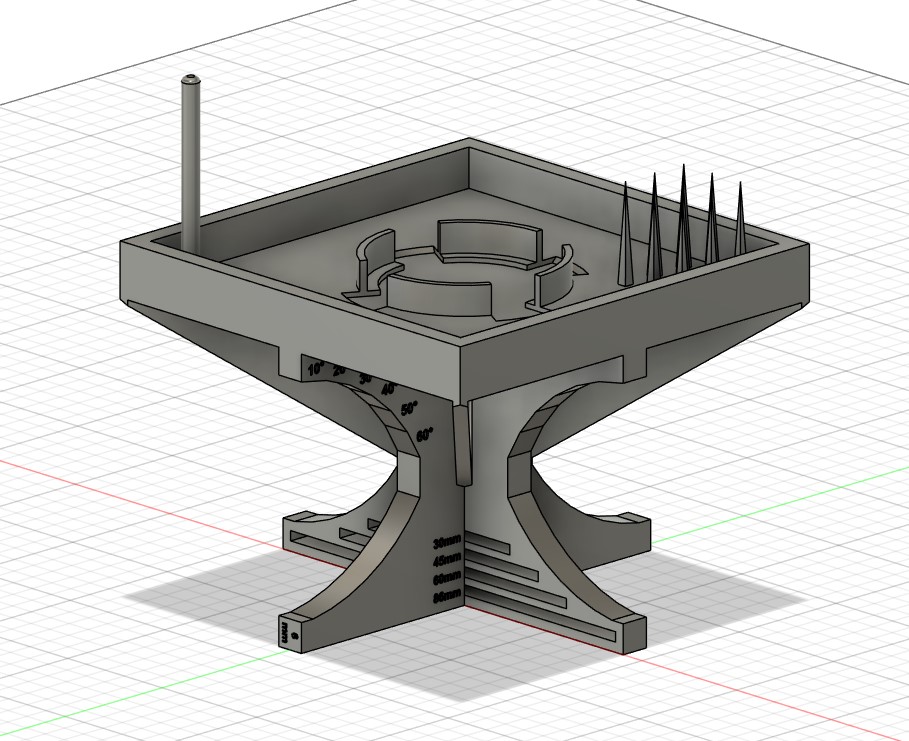Select the 40° overhang angle label
Image resolution: width=909 pixels, height=741 pixels.
(390, 389)
